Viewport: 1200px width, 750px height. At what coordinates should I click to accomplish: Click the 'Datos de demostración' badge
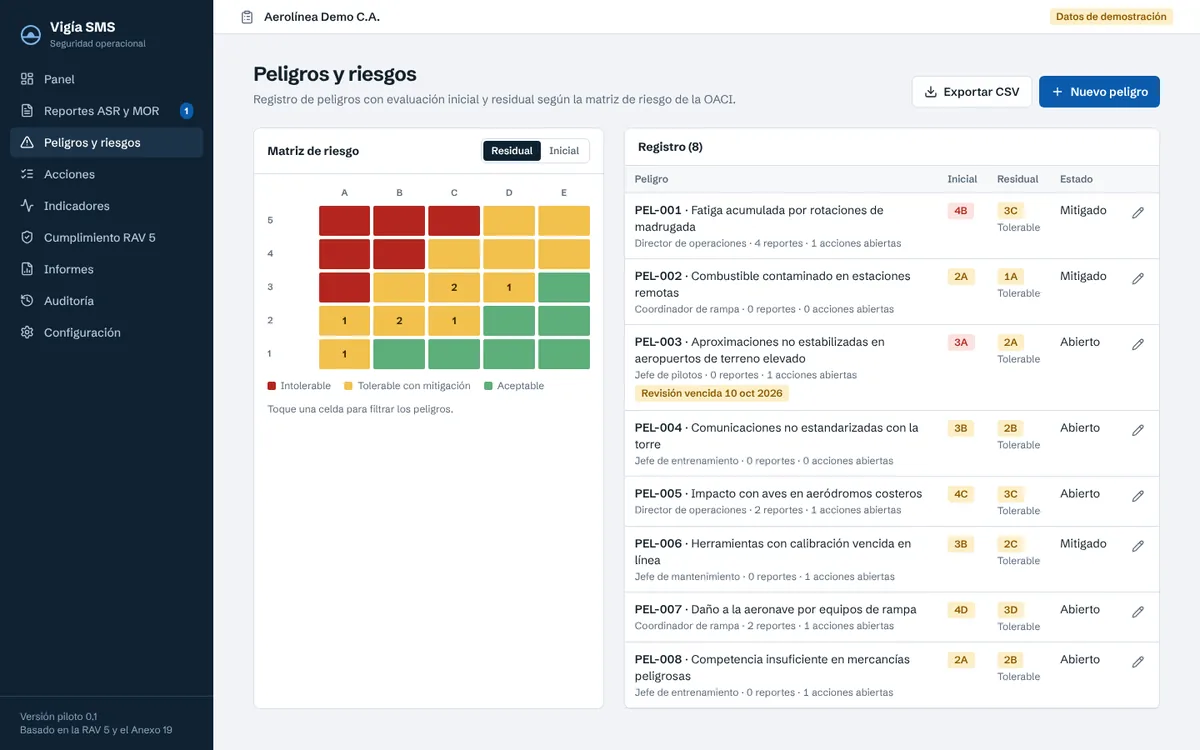tap(1111, 17)
